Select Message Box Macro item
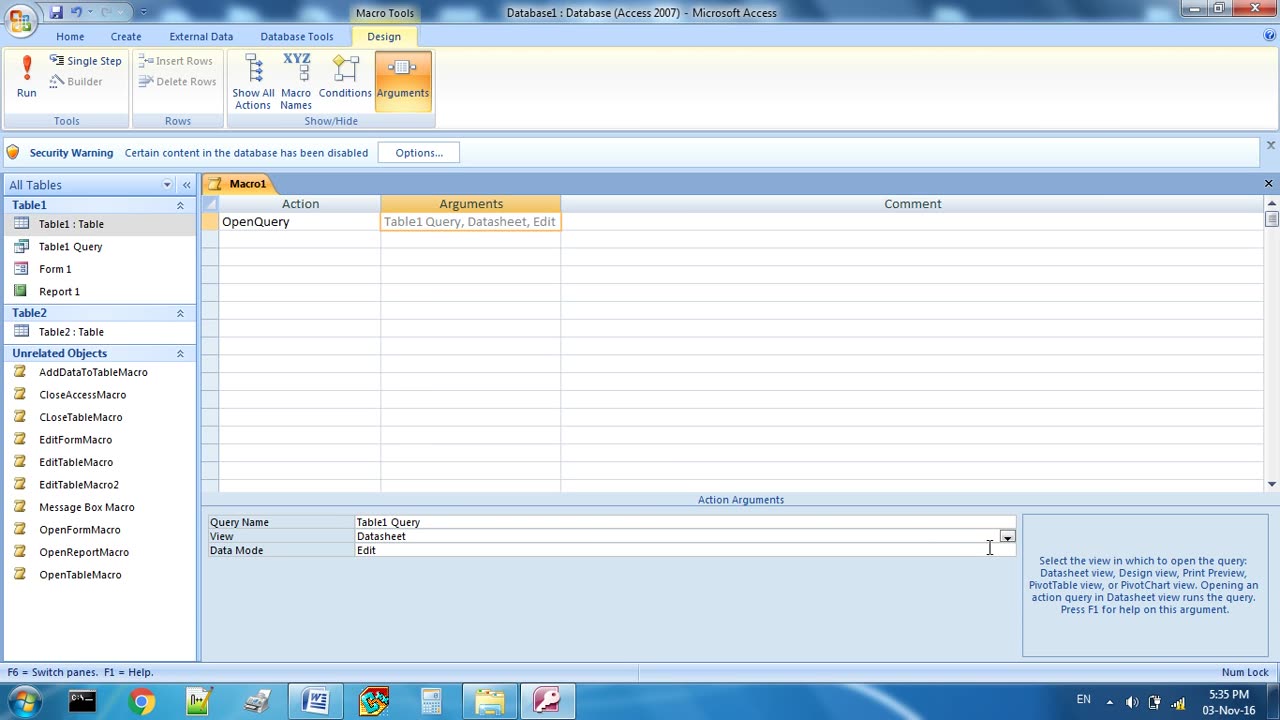This screenshot has width=1280, height=720. [99, 507]
